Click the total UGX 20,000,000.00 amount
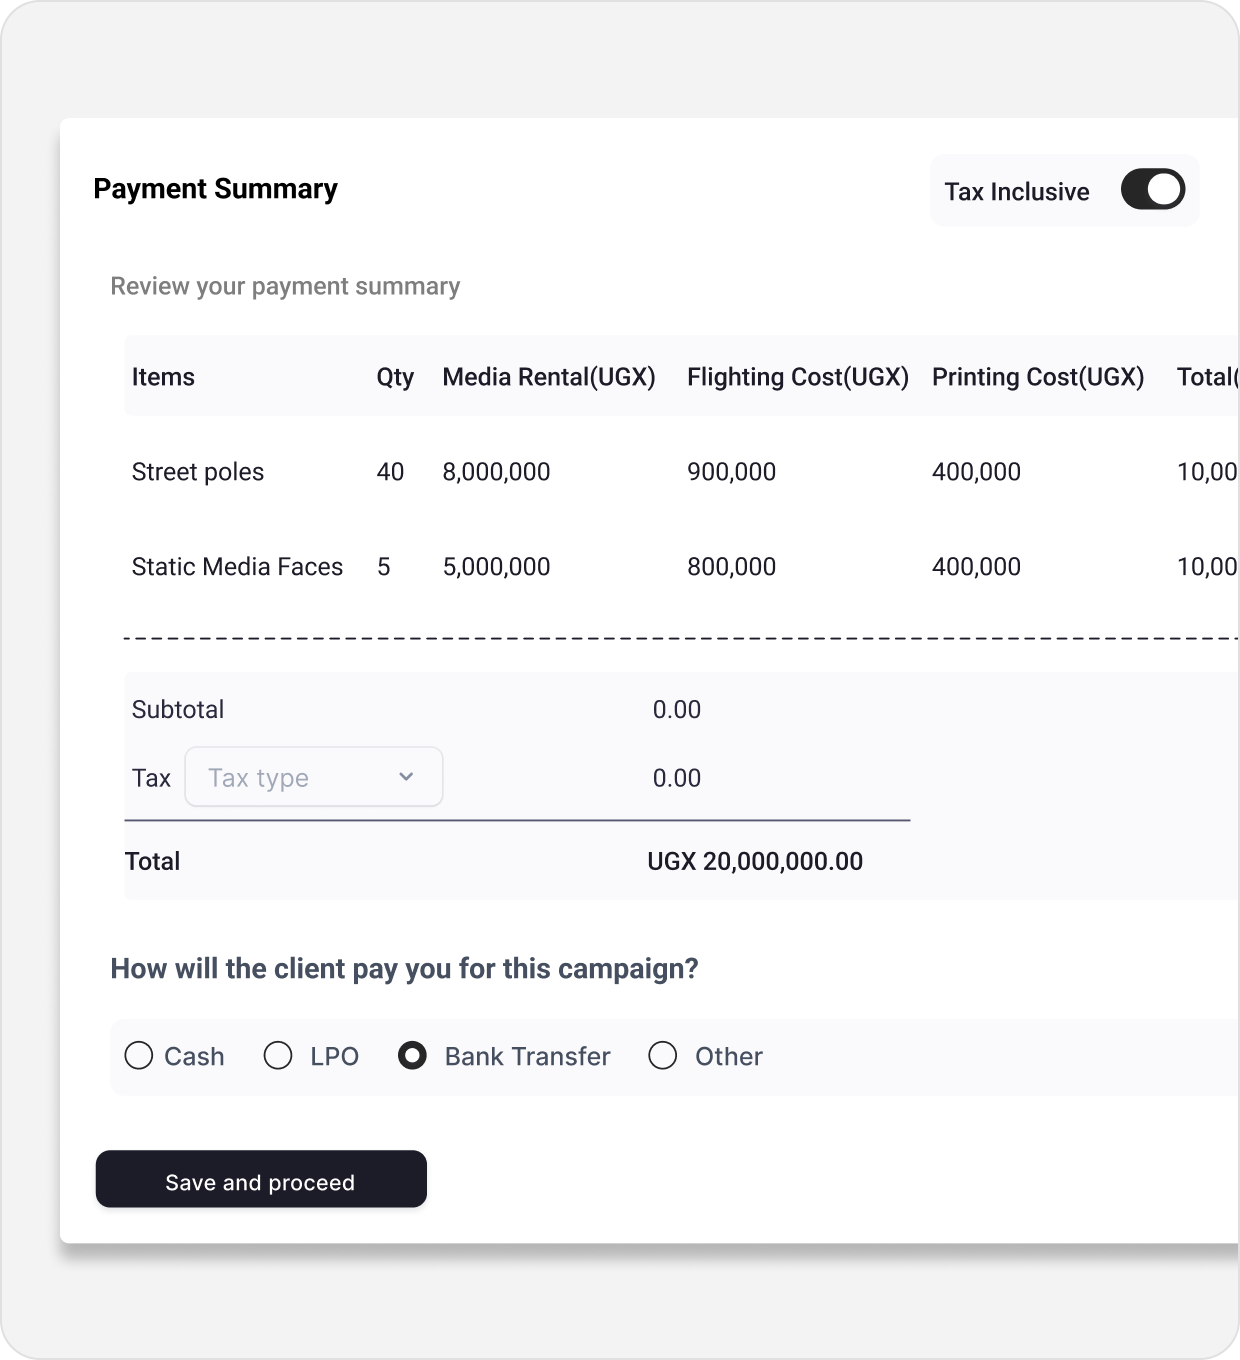 [755, 861]
